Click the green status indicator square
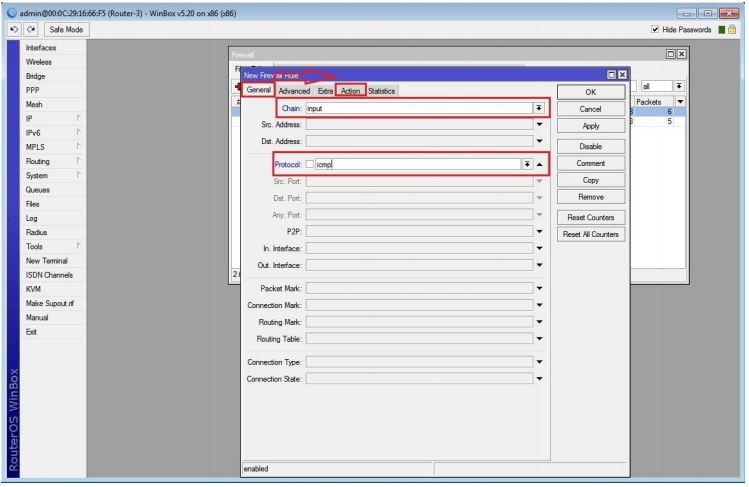 coord(720,30)
